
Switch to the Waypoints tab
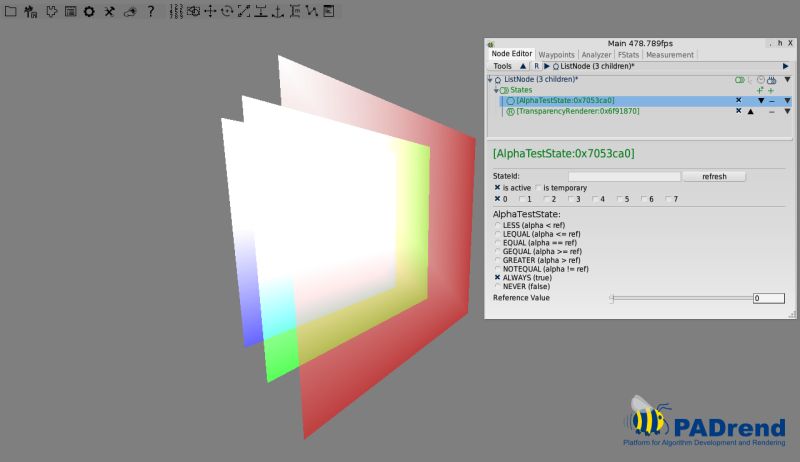(x=556, y=55)
